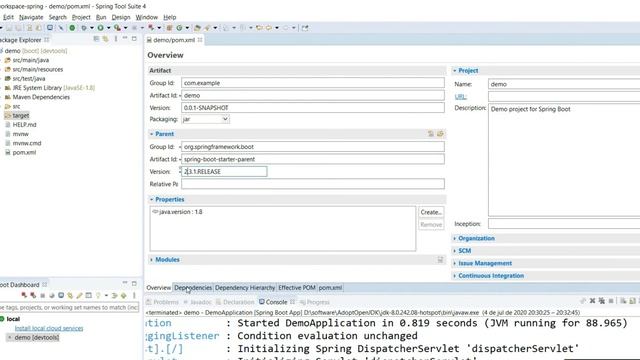Switch to the Effective POM tab

pyautogui.click(x=297, y=288)
